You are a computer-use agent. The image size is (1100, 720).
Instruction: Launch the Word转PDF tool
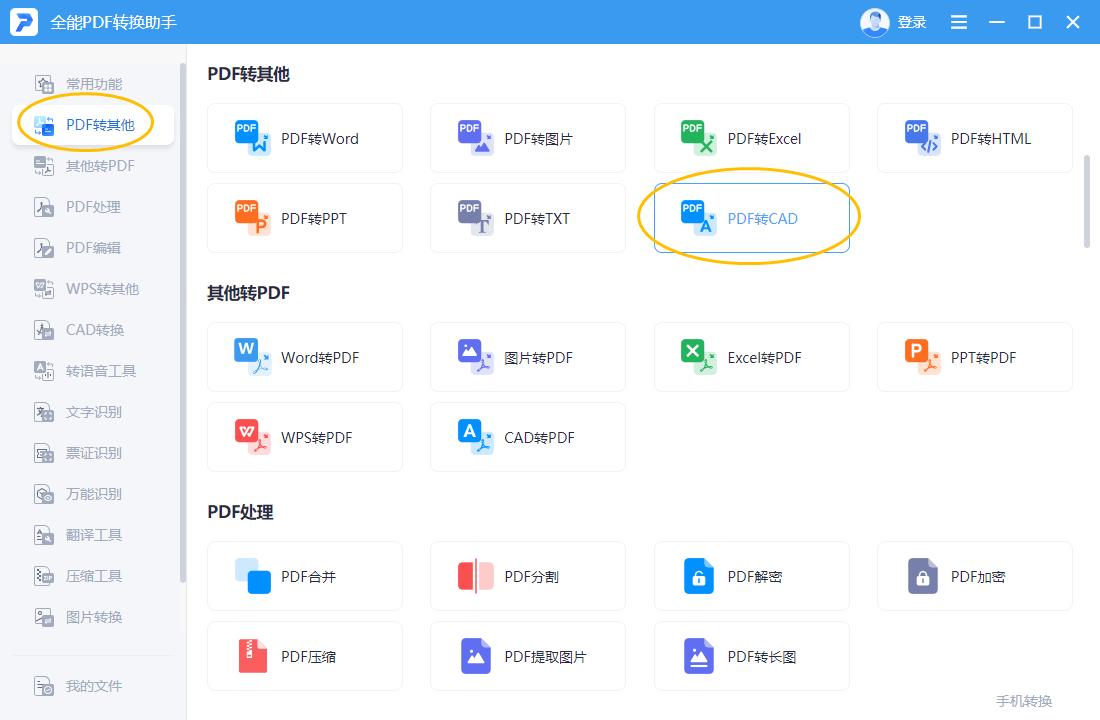tap(304, 357)
